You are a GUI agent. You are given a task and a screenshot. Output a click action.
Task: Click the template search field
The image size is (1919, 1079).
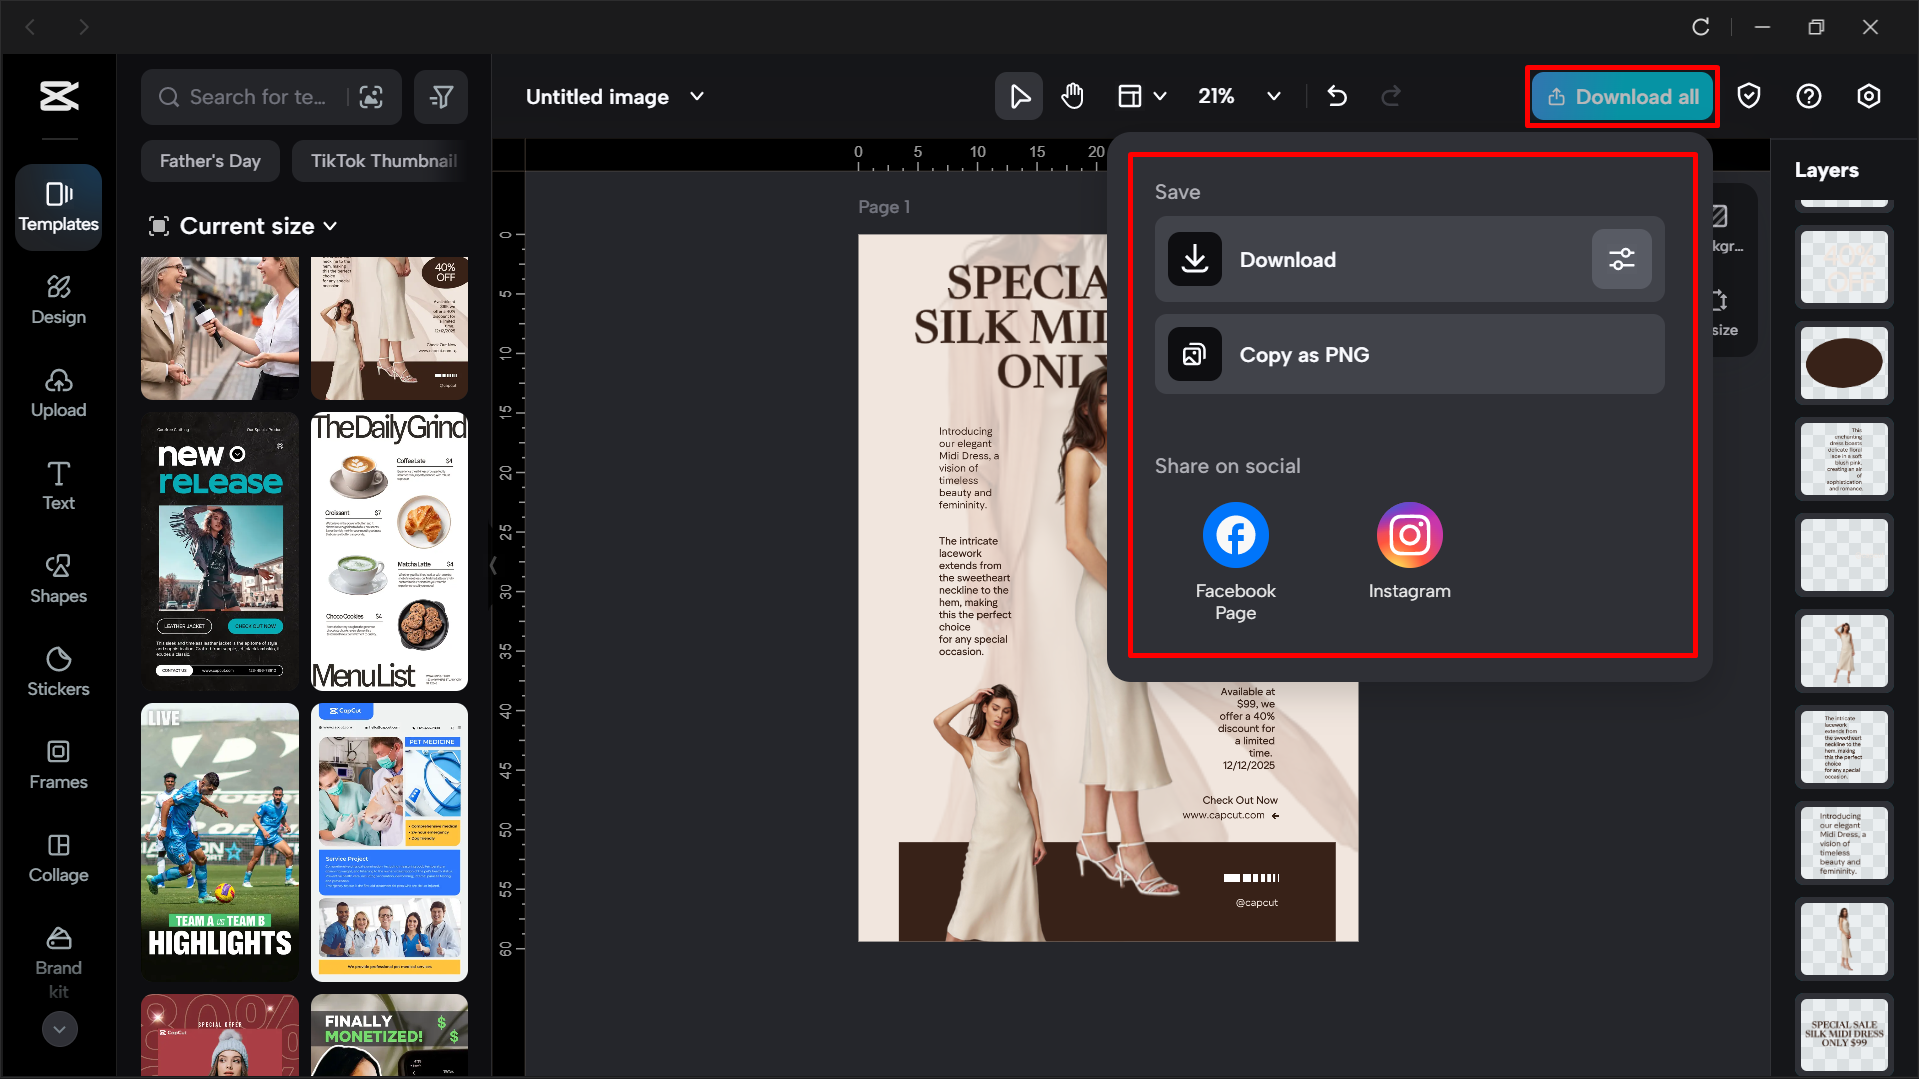(255, 96)
